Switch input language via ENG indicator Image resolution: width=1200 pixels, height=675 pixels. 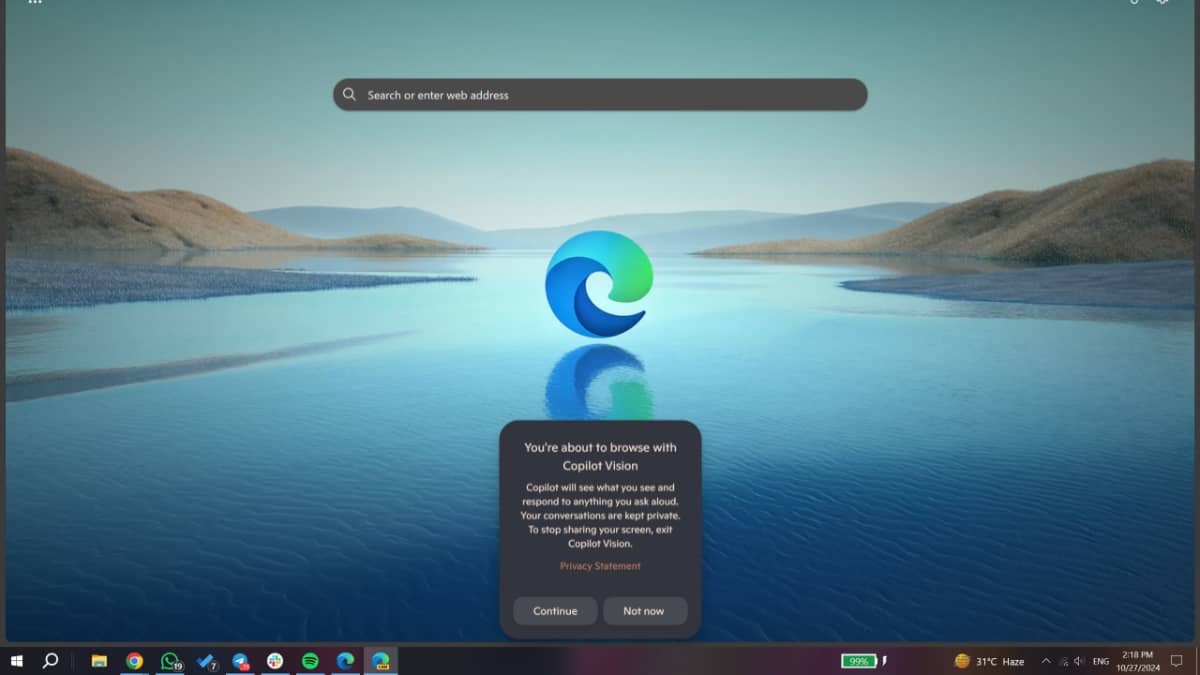click(1101, 661)
